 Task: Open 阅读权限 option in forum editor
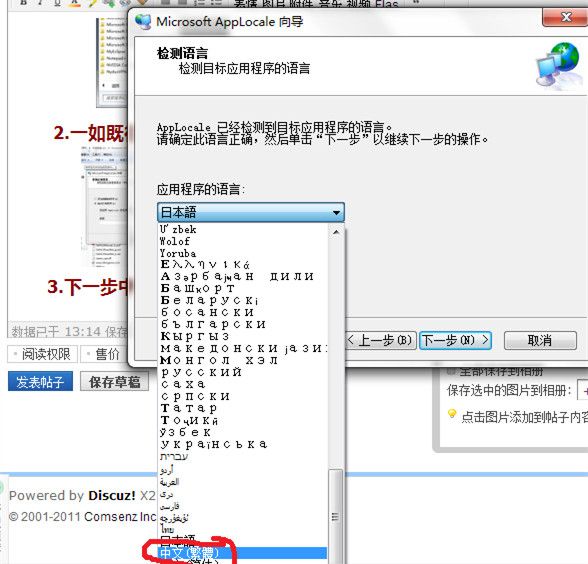pyautogui.click(x=42, y=354)
